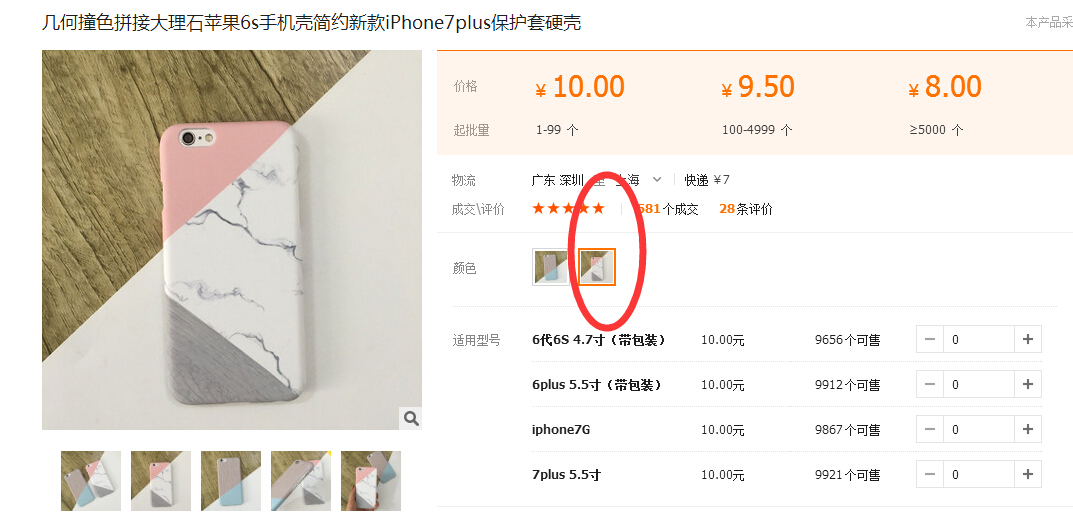Select the second thumbnail of pink marble case
This screenshot has height=524, width=1073.
161,481
